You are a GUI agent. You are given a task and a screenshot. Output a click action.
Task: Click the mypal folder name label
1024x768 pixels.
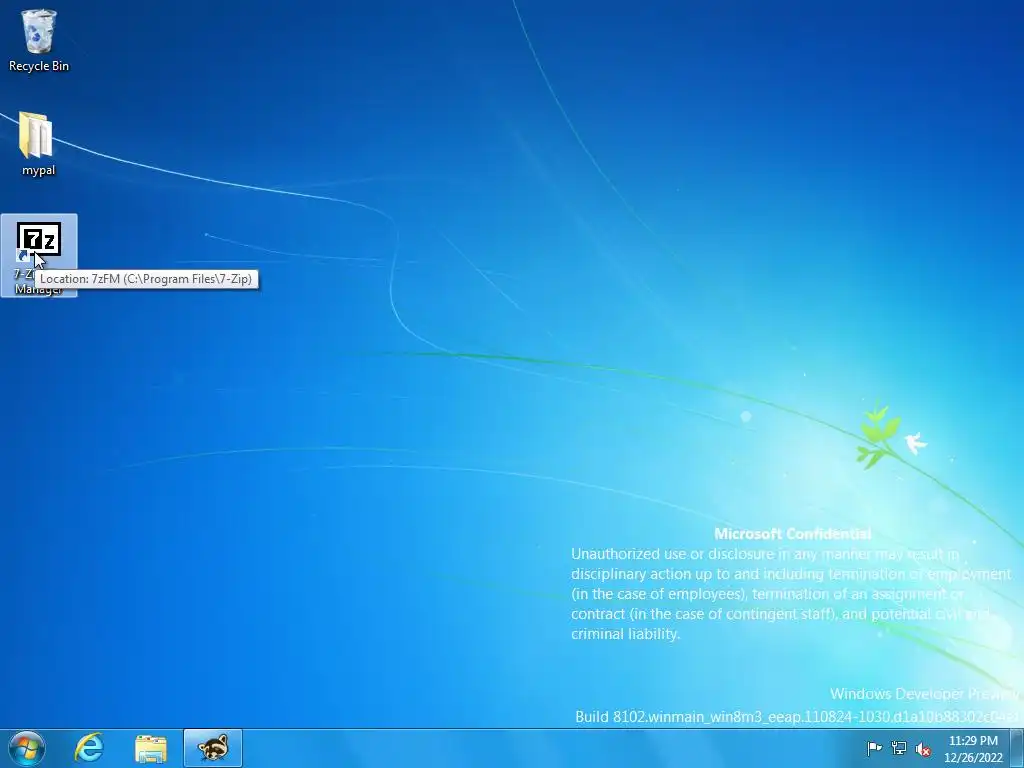(39, 170)
